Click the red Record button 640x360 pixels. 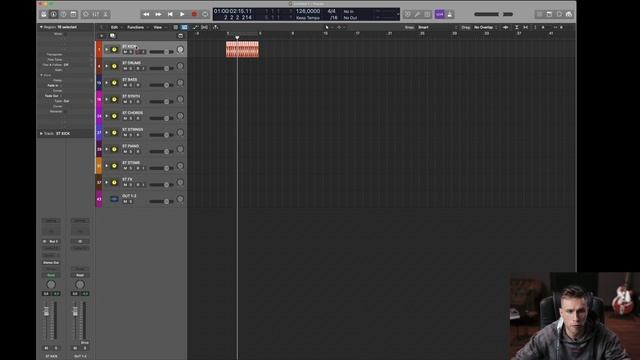194,14
